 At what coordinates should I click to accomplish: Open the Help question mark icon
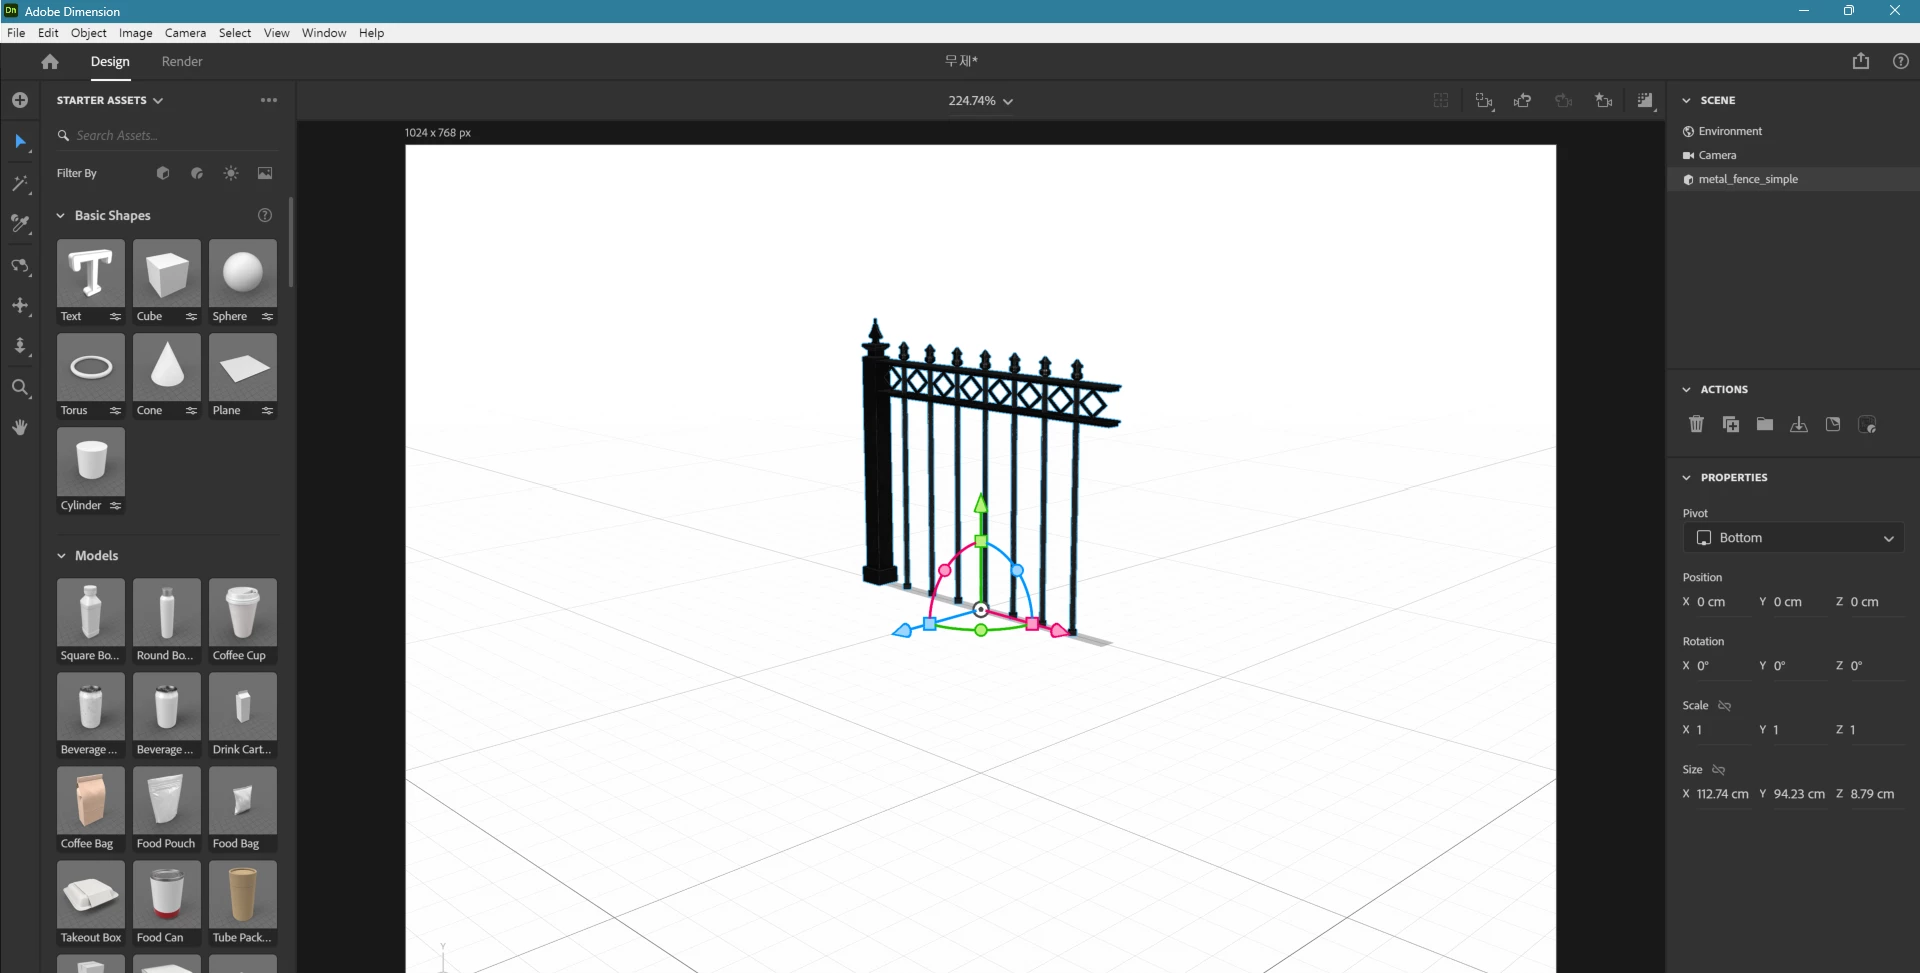1901,61
